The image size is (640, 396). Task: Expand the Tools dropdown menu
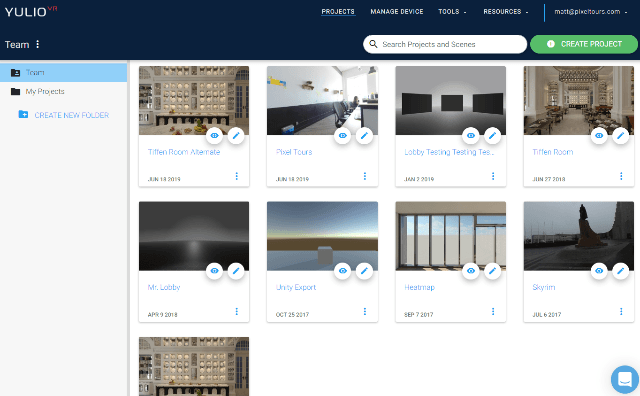click(x=452, y=11)
